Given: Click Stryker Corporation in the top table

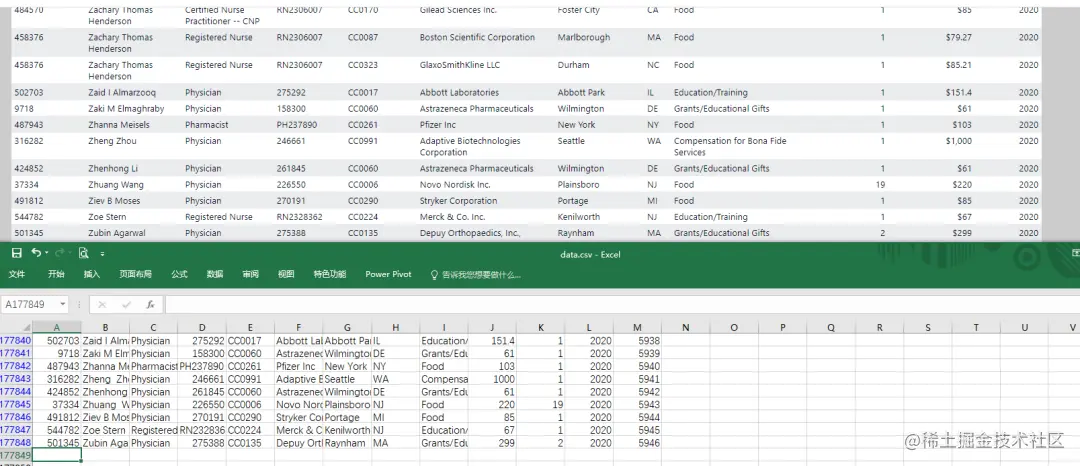Looking at the screenshot, I should (x=458, y=201).
